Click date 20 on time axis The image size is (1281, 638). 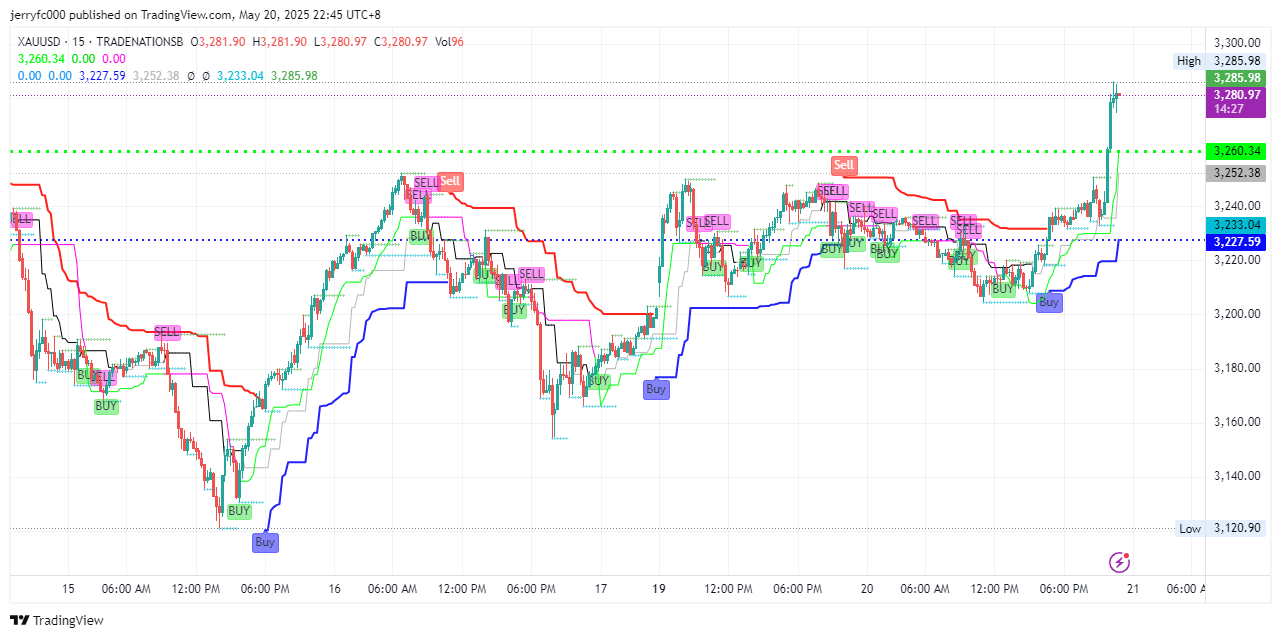[867, 590]
